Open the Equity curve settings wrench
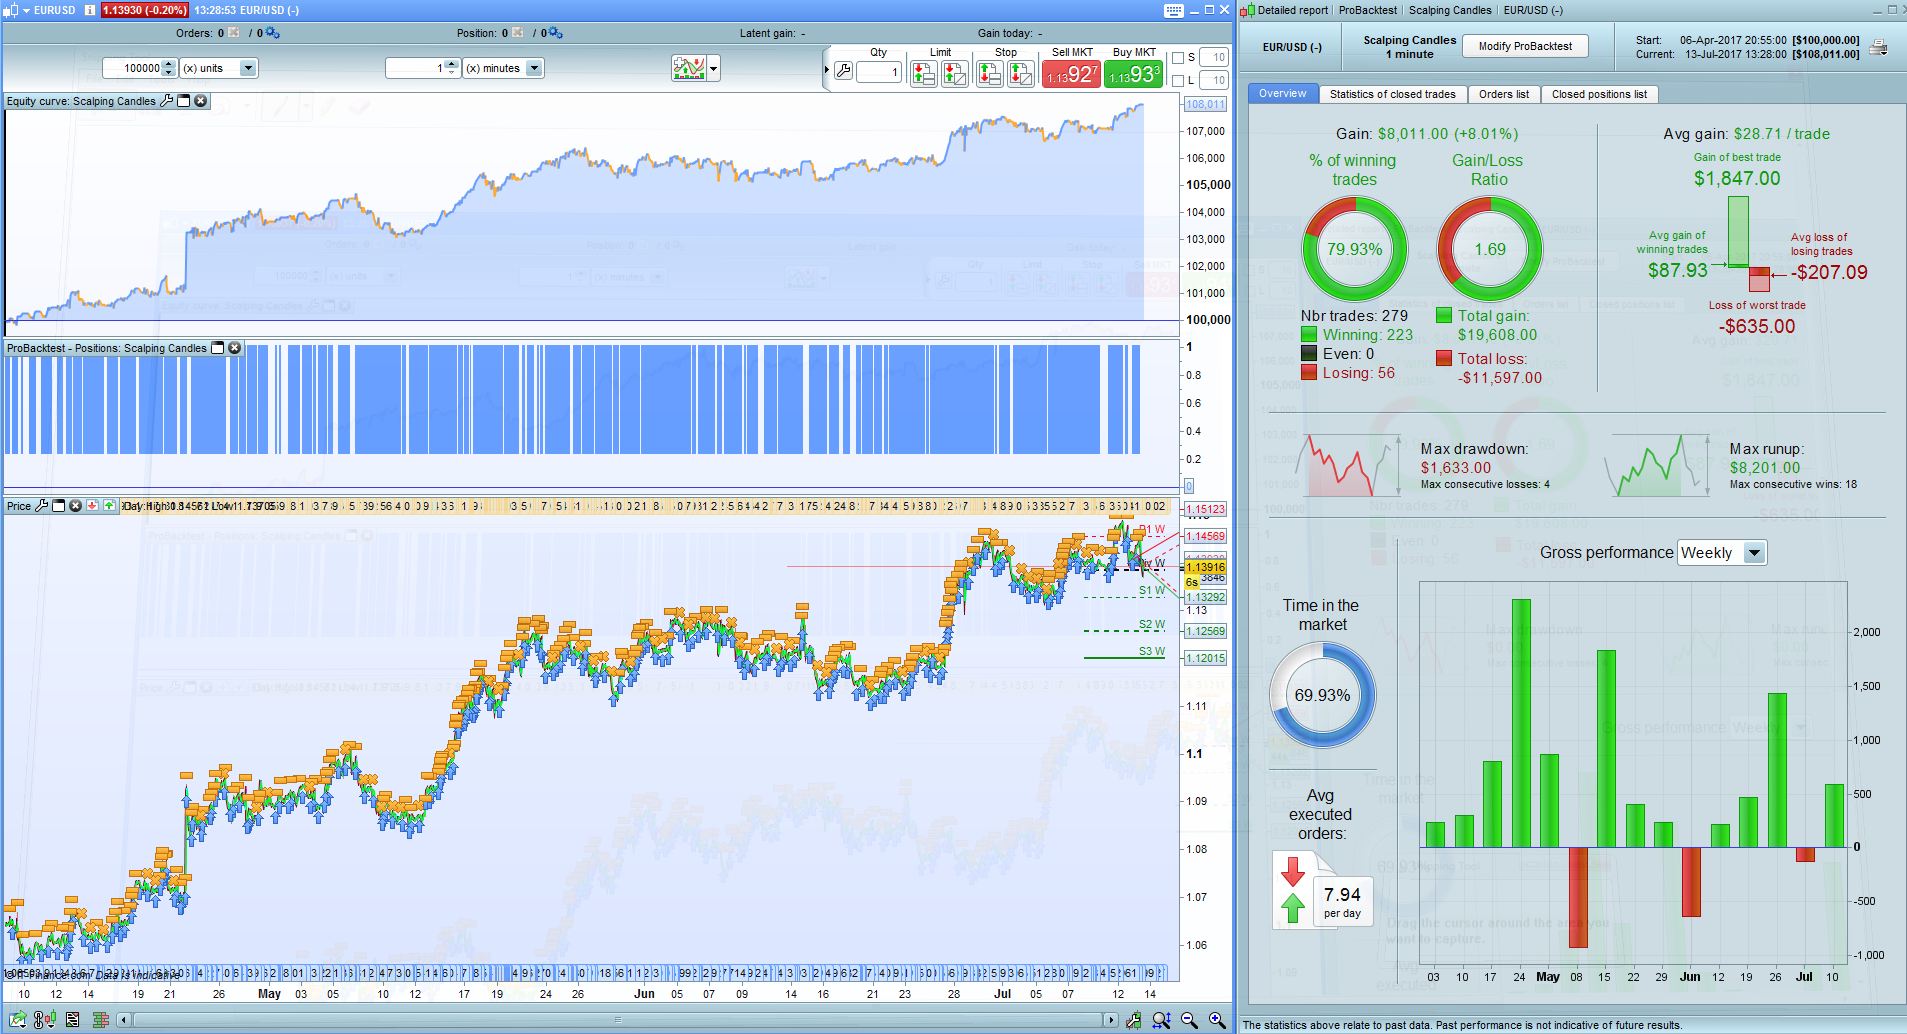Viewport: 1907px width, 1034px height. tap(167, 101)
